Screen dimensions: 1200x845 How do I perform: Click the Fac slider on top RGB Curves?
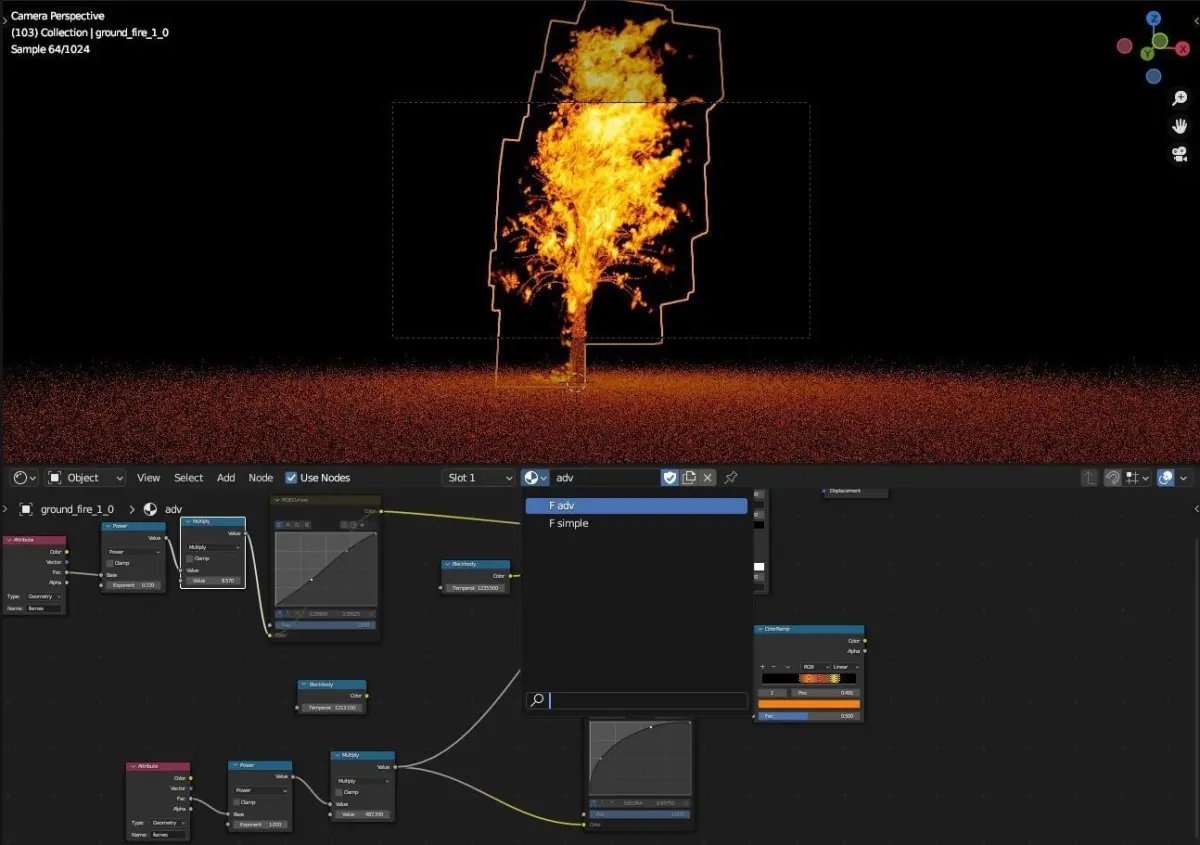pyautogui.click(x=326, y=625)
